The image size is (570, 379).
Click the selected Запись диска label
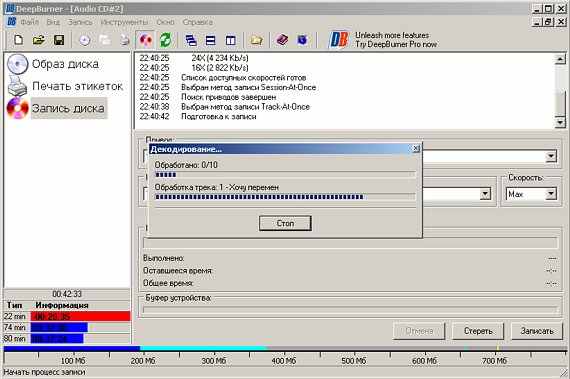(68, 108)
